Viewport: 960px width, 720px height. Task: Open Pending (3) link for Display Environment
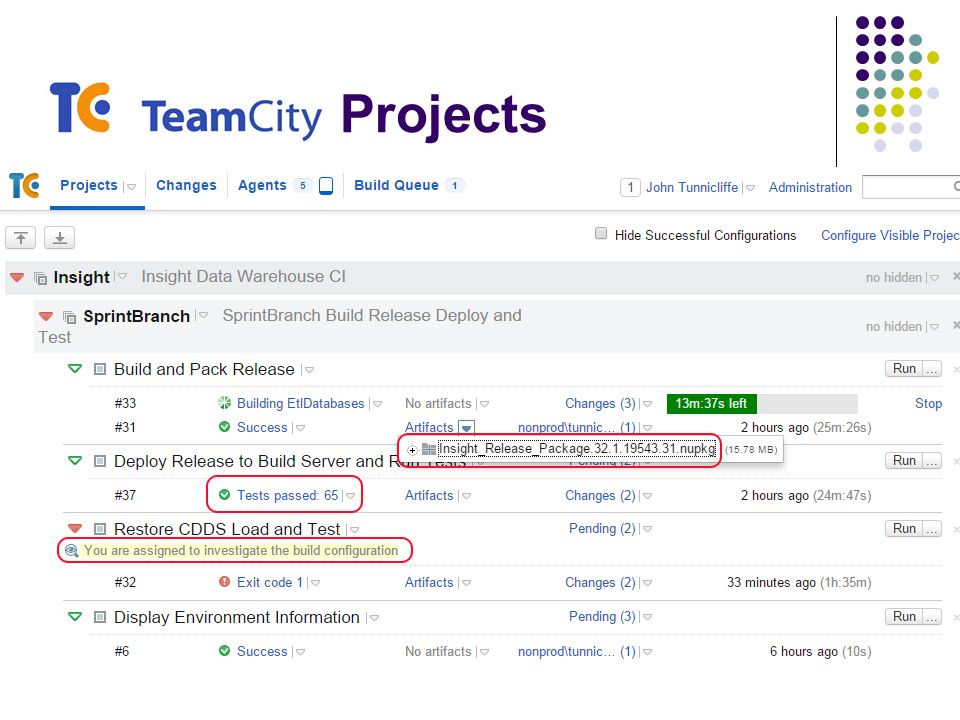(602, 617)
